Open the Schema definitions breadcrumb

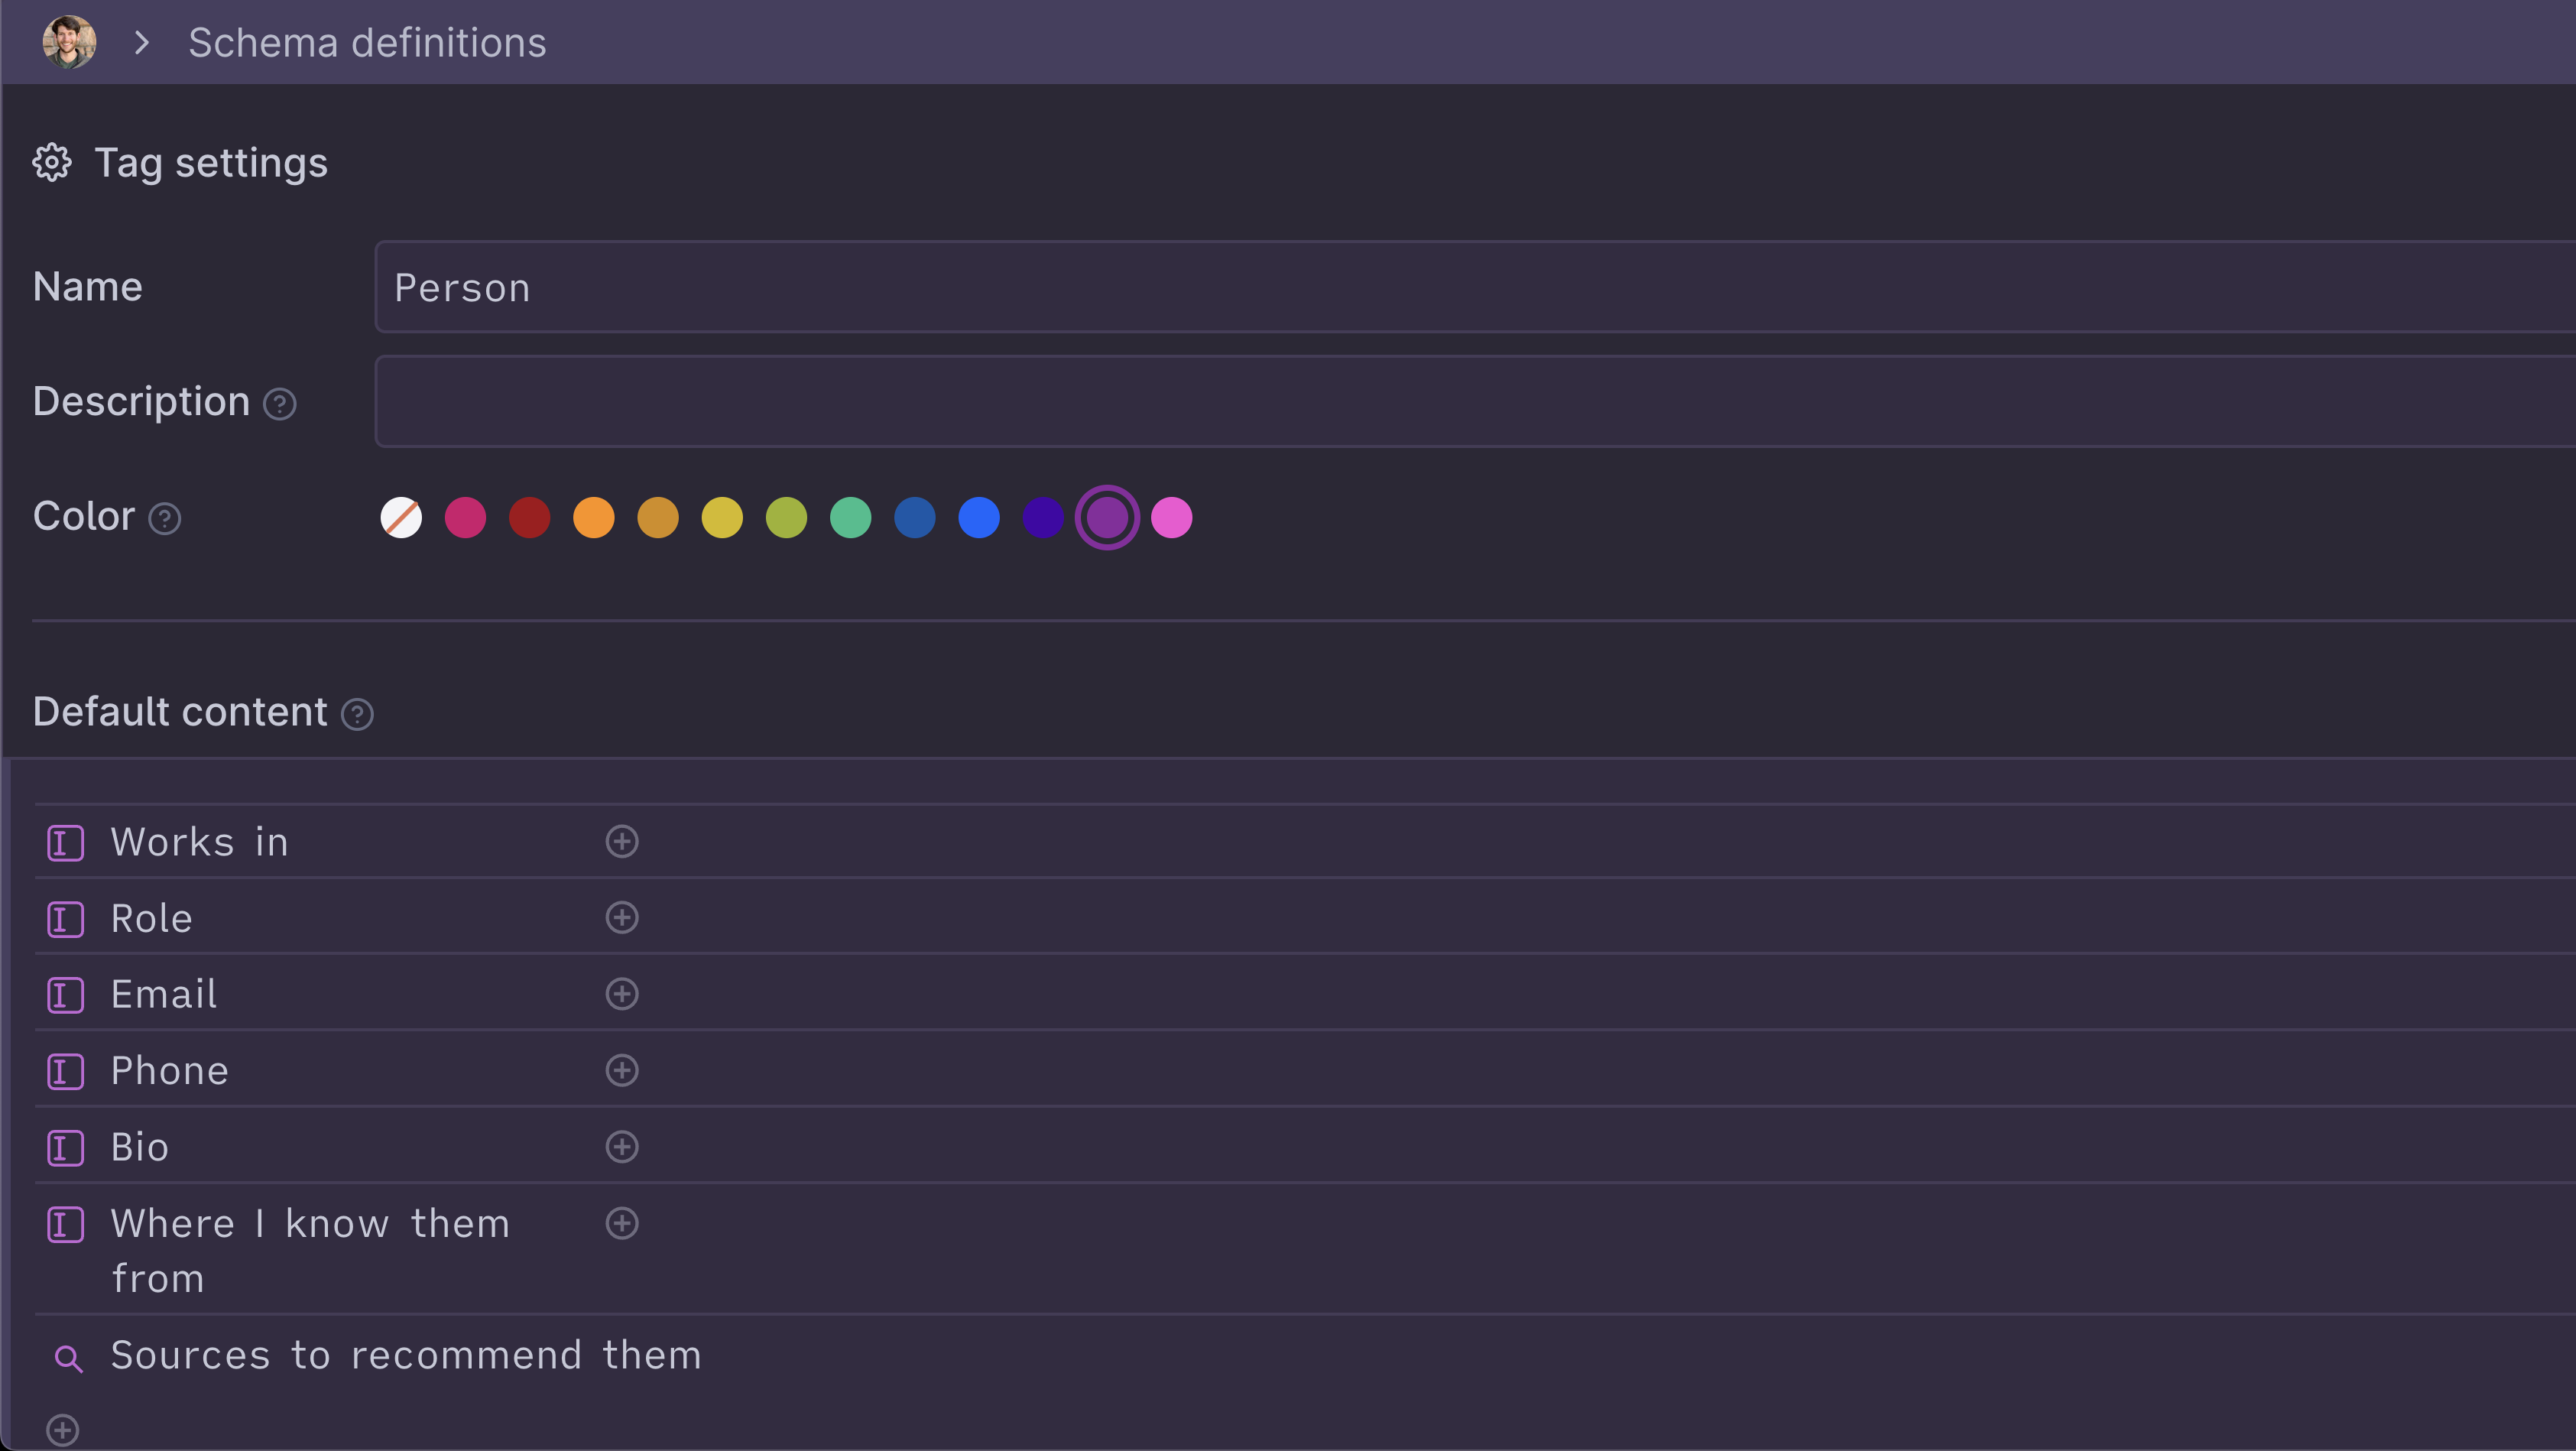[367, 43]
